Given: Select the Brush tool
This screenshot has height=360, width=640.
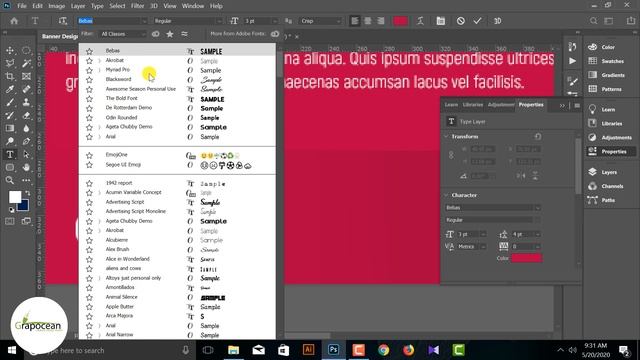Looking at the screenshot, I should tap(10, 102).
